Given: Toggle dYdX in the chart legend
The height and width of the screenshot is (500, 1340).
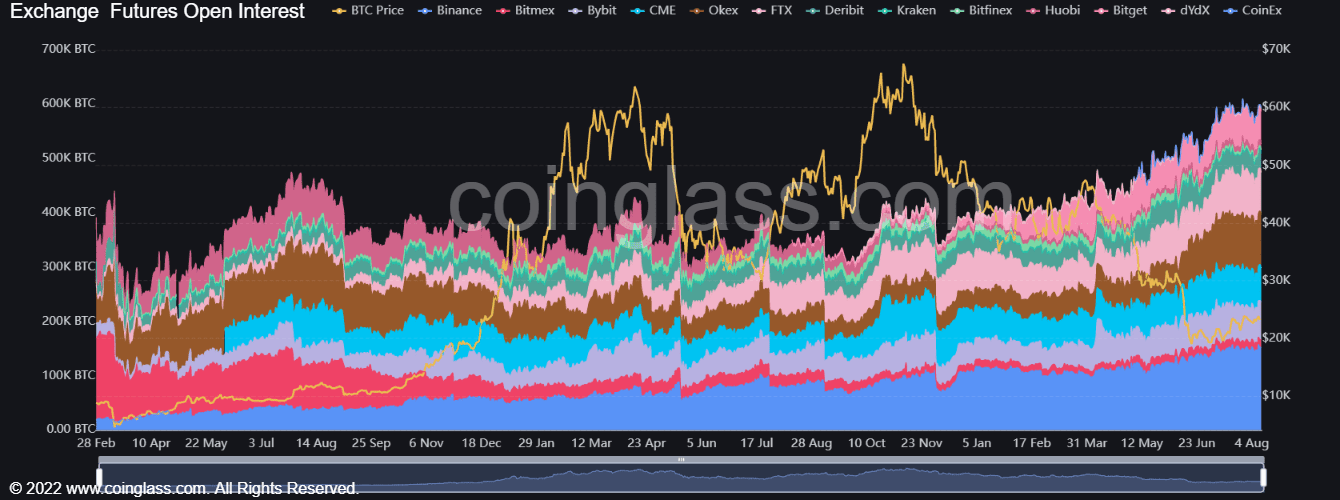Looking at the screenshot, I should (x=1184, y=11).
